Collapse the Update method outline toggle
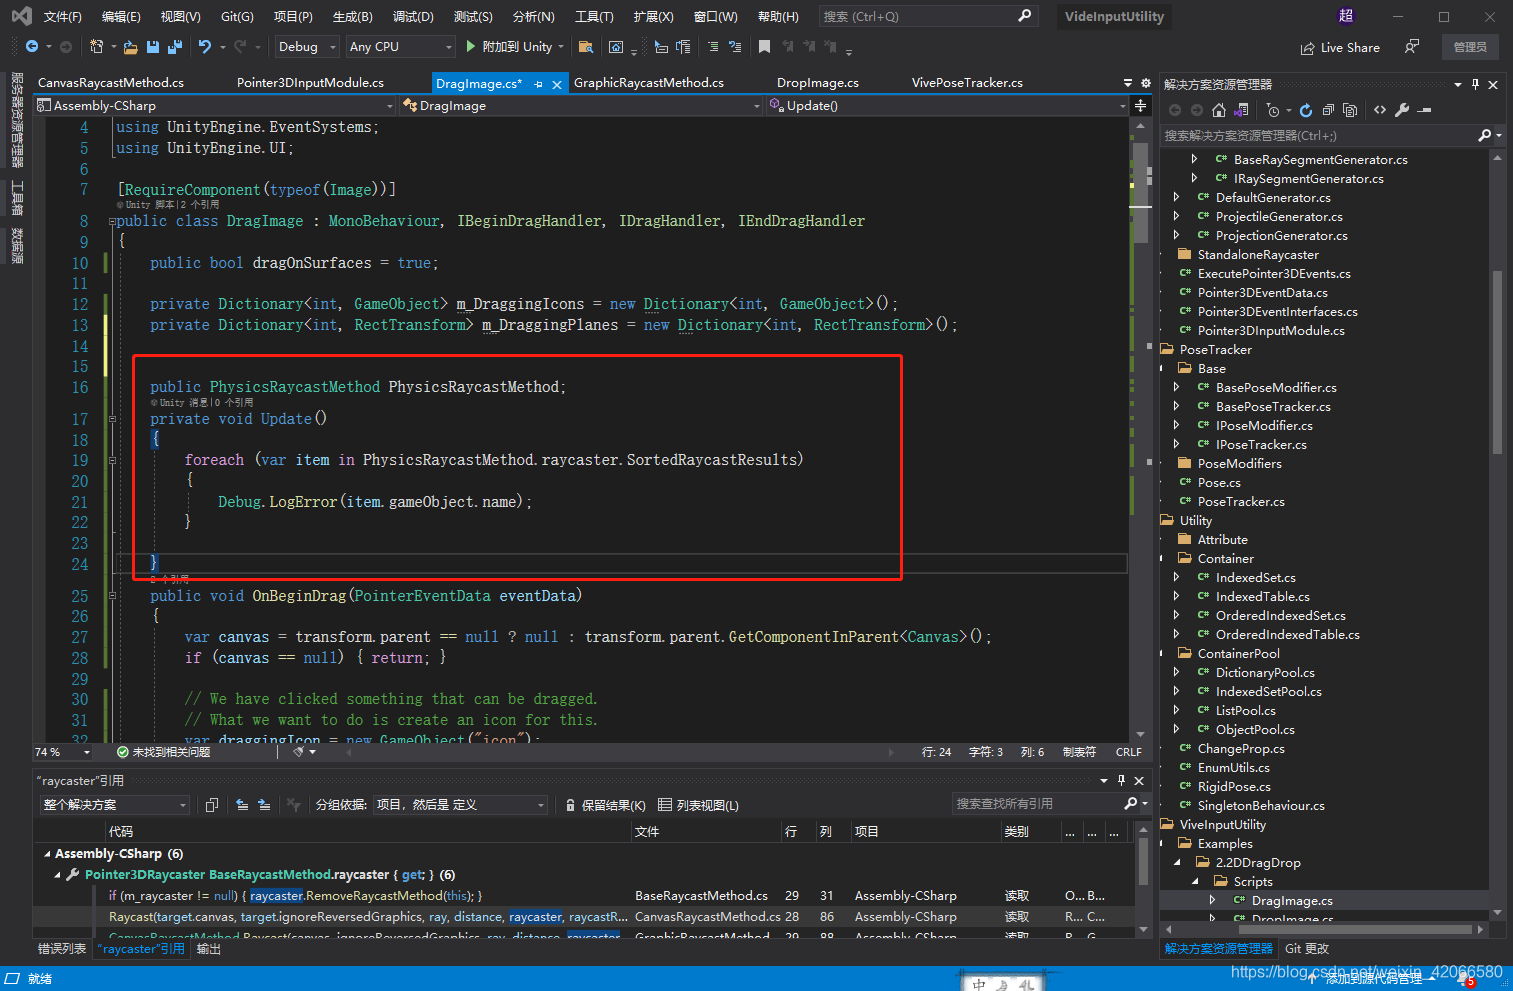Screen dimensions: 1513x991 click(113, 419)
